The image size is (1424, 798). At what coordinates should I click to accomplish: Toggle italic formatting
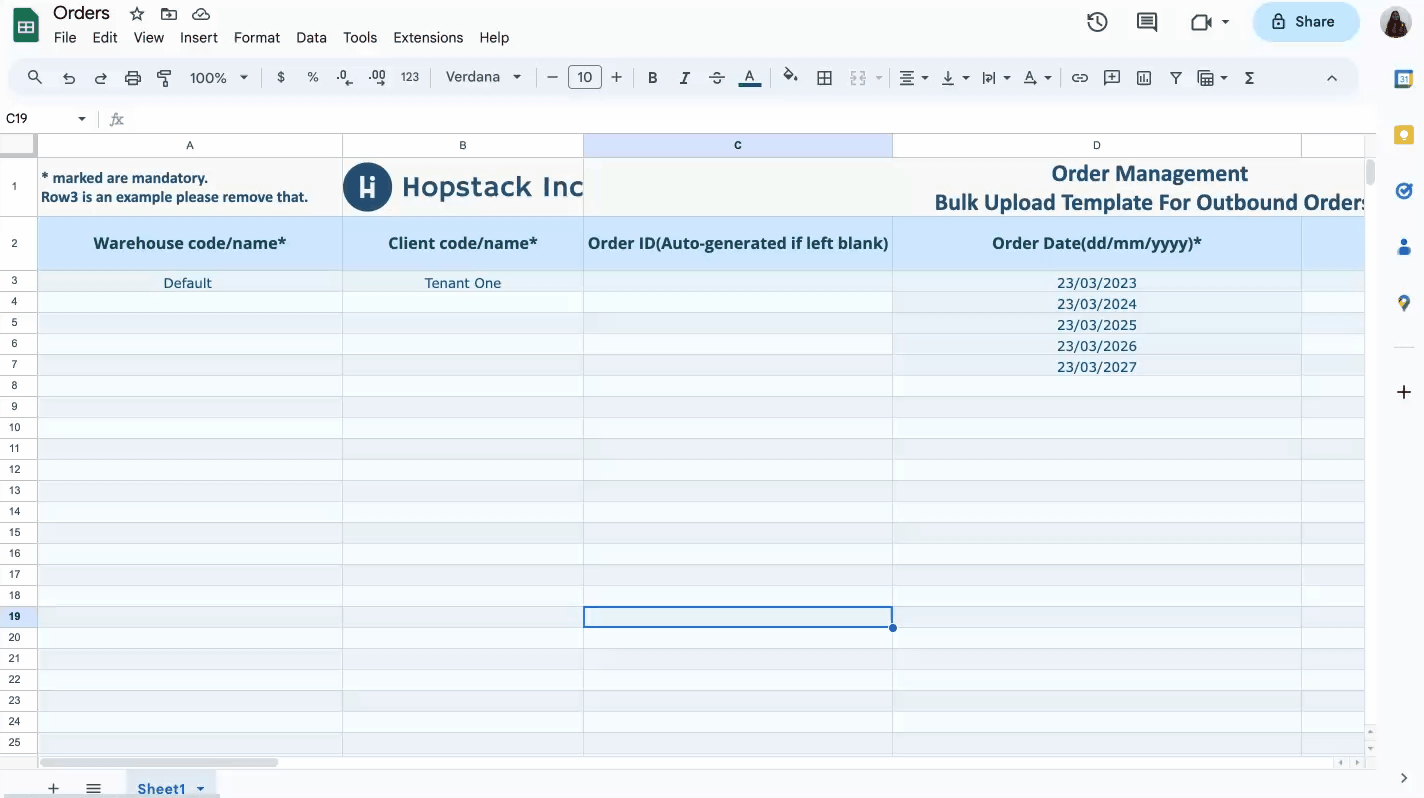coord(684,78)
